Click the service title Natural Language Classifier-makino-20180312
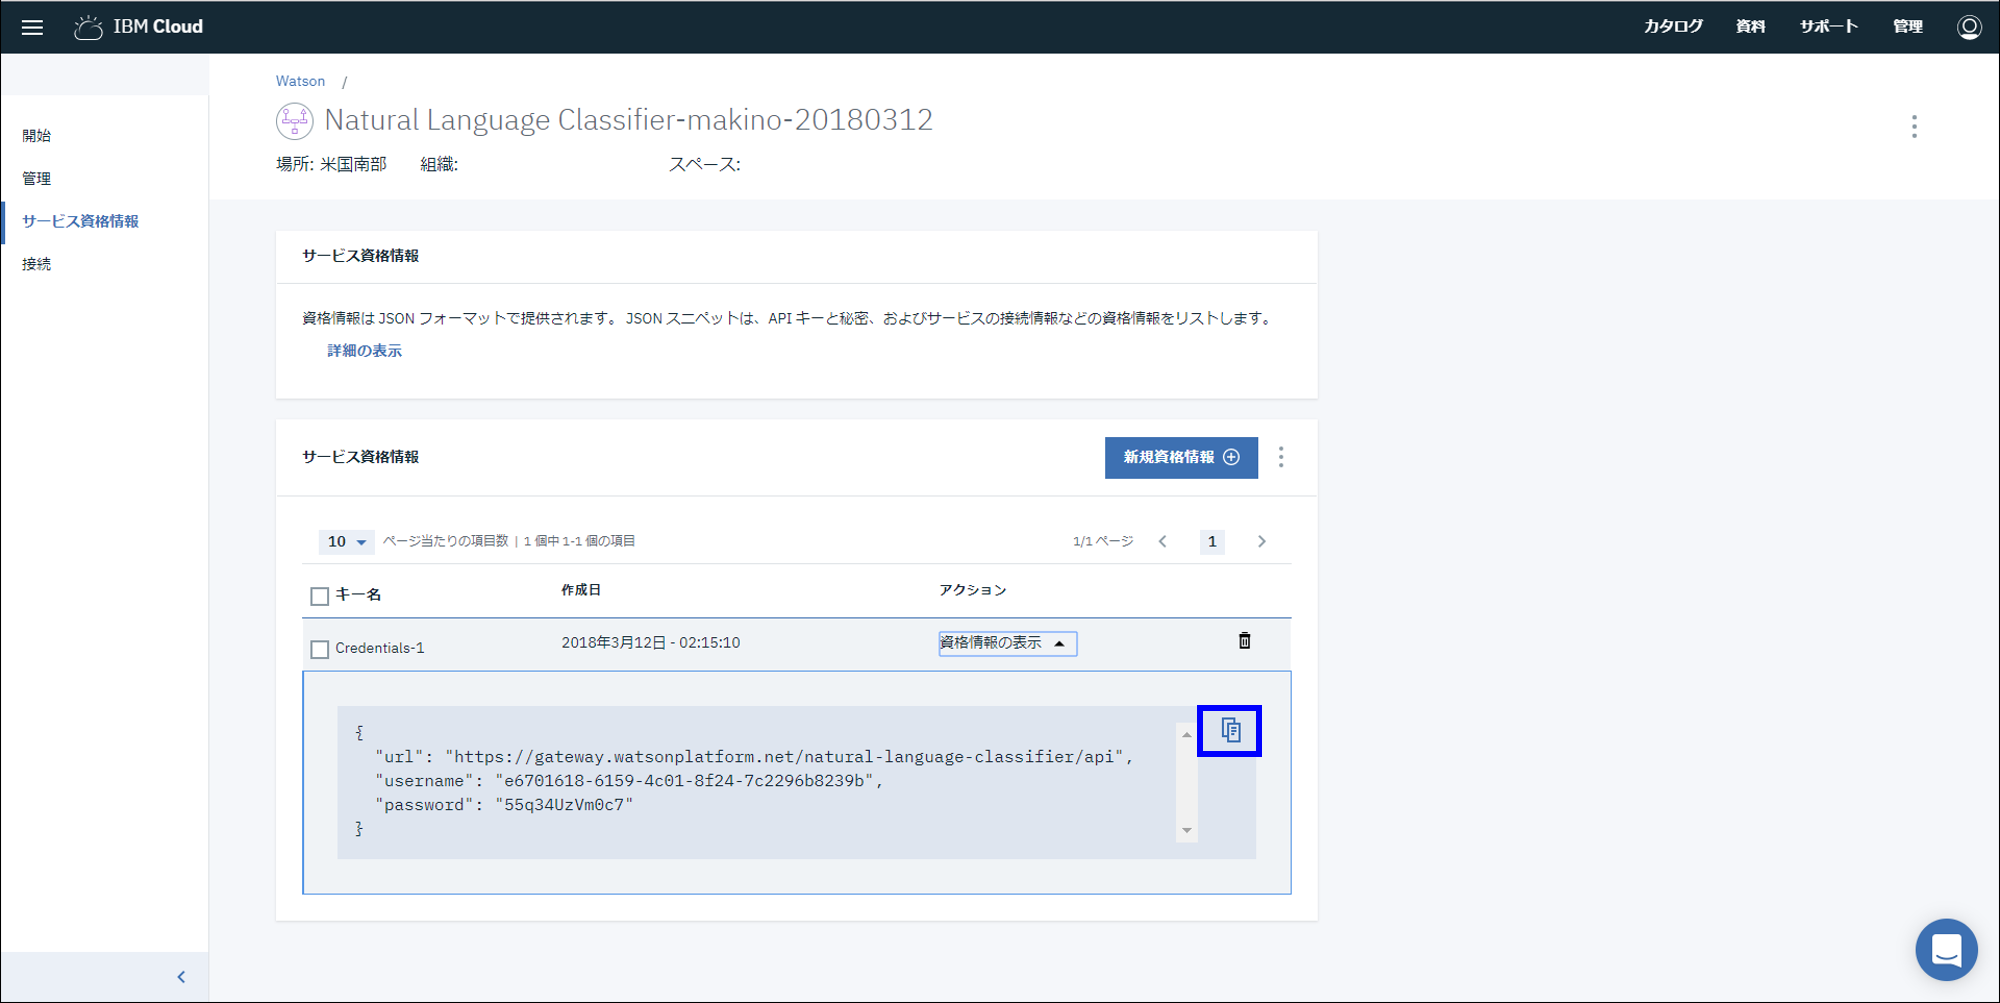The height and width of the screenshot is (1003, 2000). (628, 120)
